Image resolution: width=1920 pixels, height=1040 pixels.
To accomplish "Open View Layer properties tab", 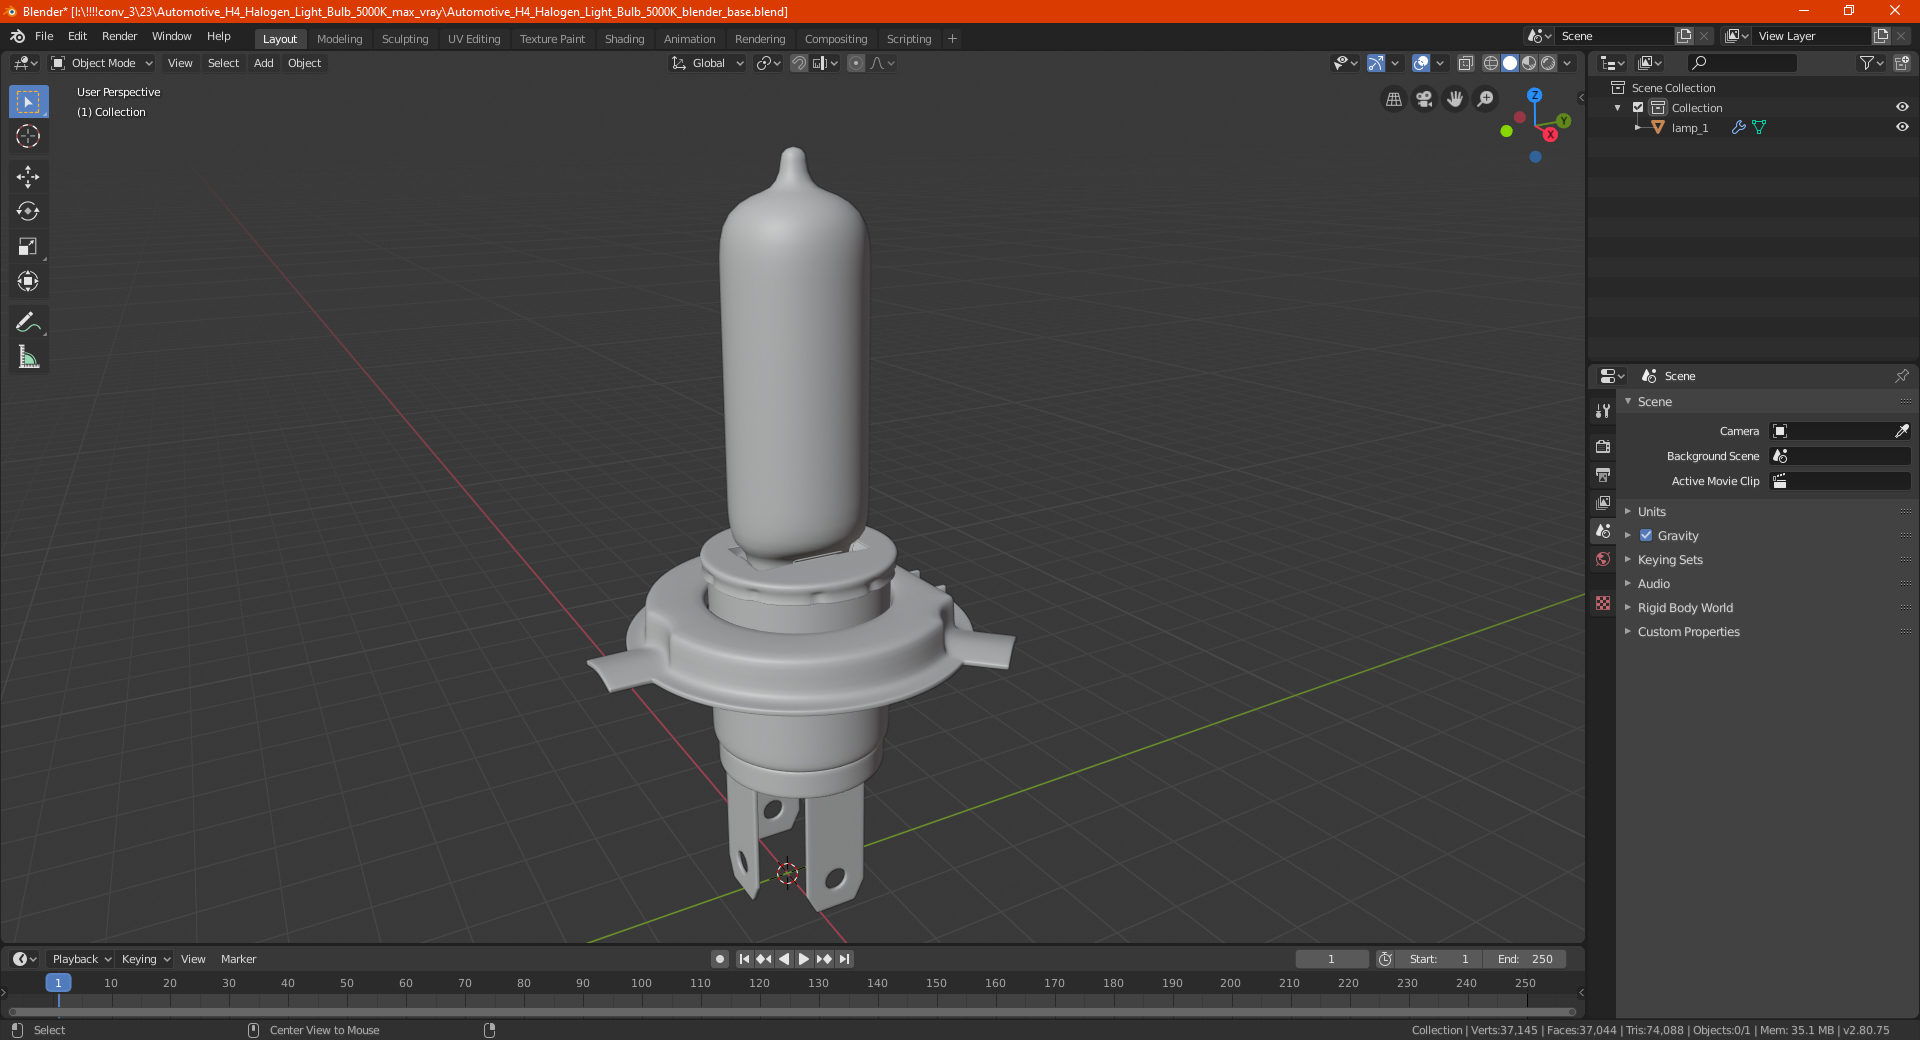I will pyautogui.click(x=1603, y=502).
